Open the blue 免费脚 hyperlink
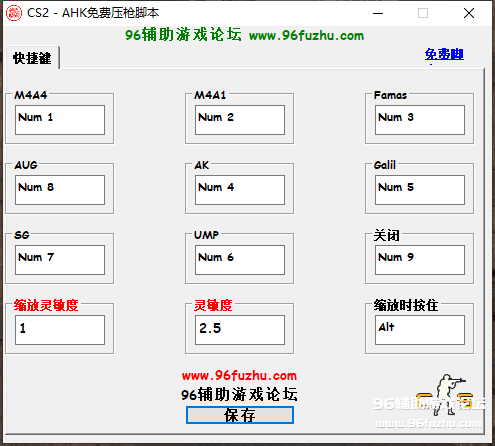Screen dimensions: 495x446 [444, 54]
